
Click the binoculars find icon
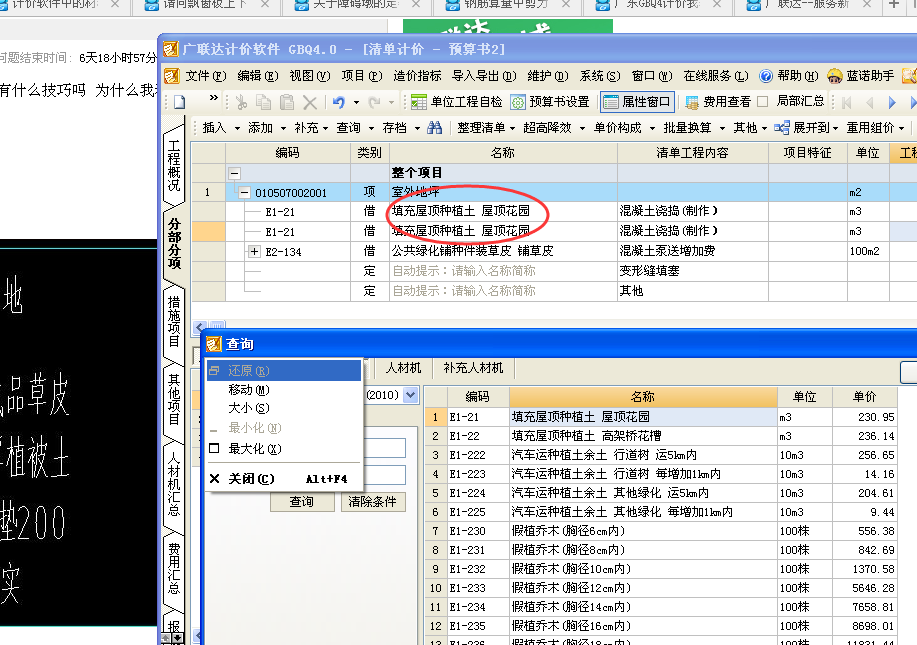[435, 127]
